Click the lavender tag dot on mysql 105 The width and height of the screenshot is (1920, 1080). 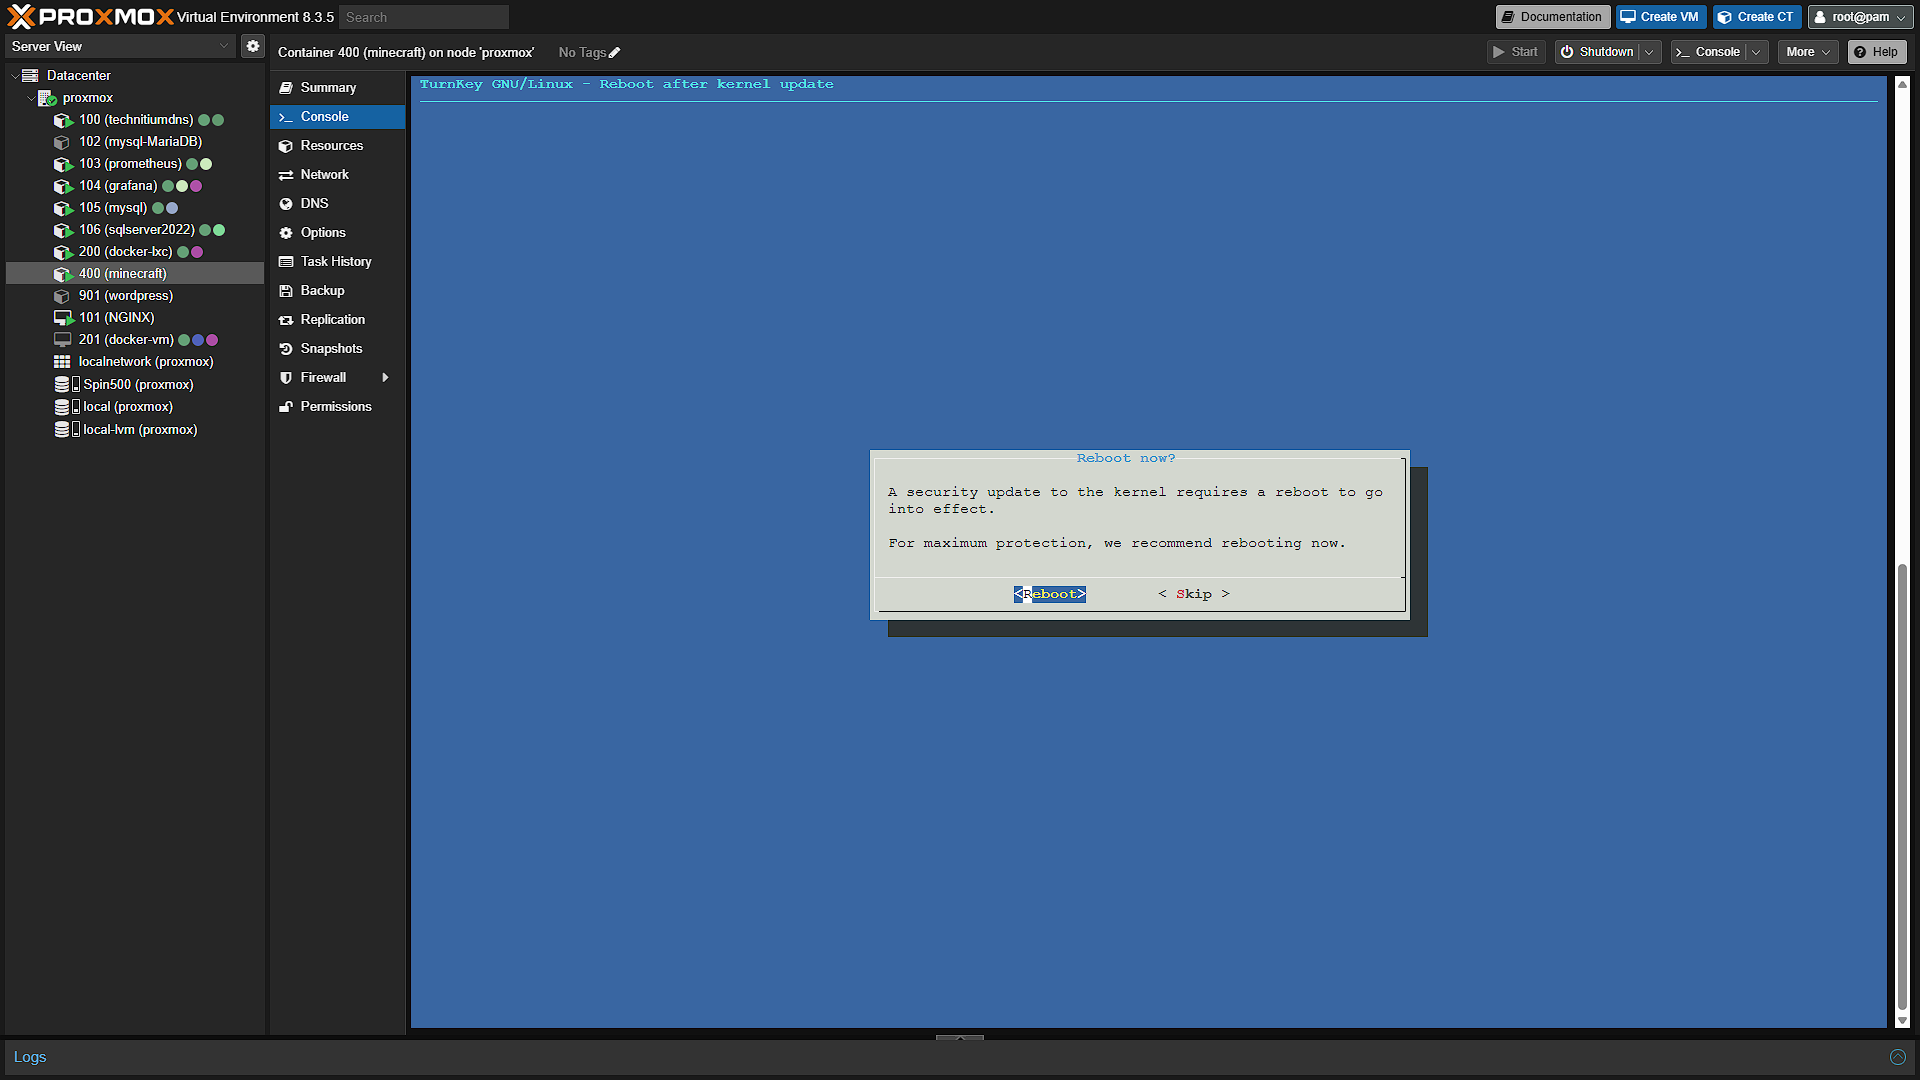point(172,208)
